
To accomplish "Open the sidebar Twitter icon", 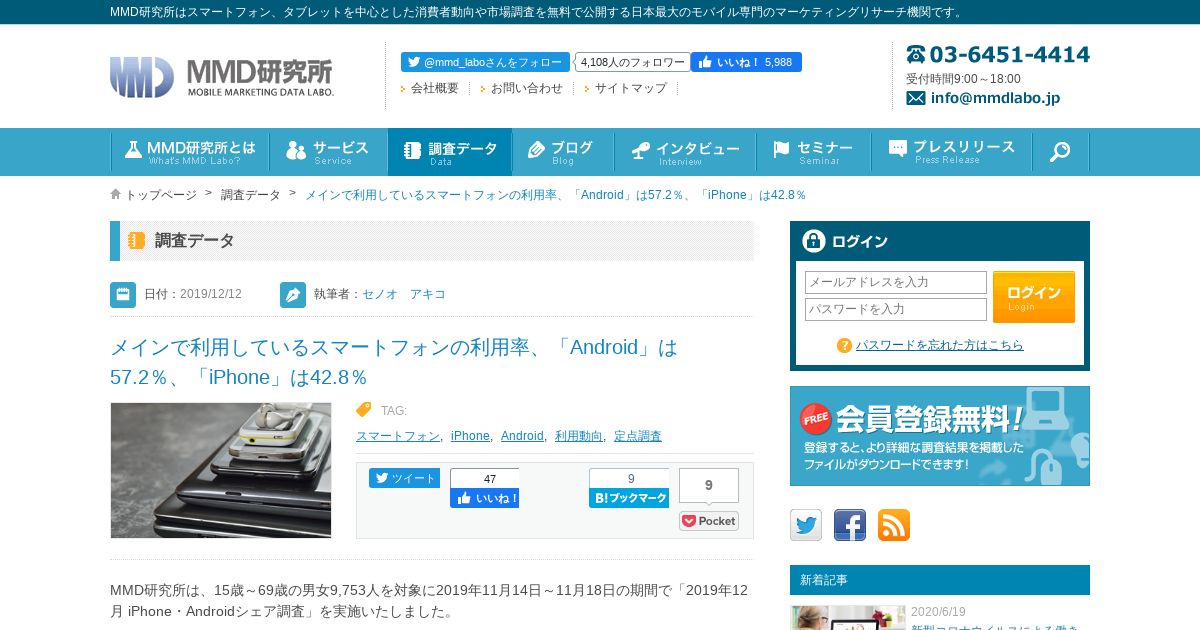I will click(x=806, y=525).
